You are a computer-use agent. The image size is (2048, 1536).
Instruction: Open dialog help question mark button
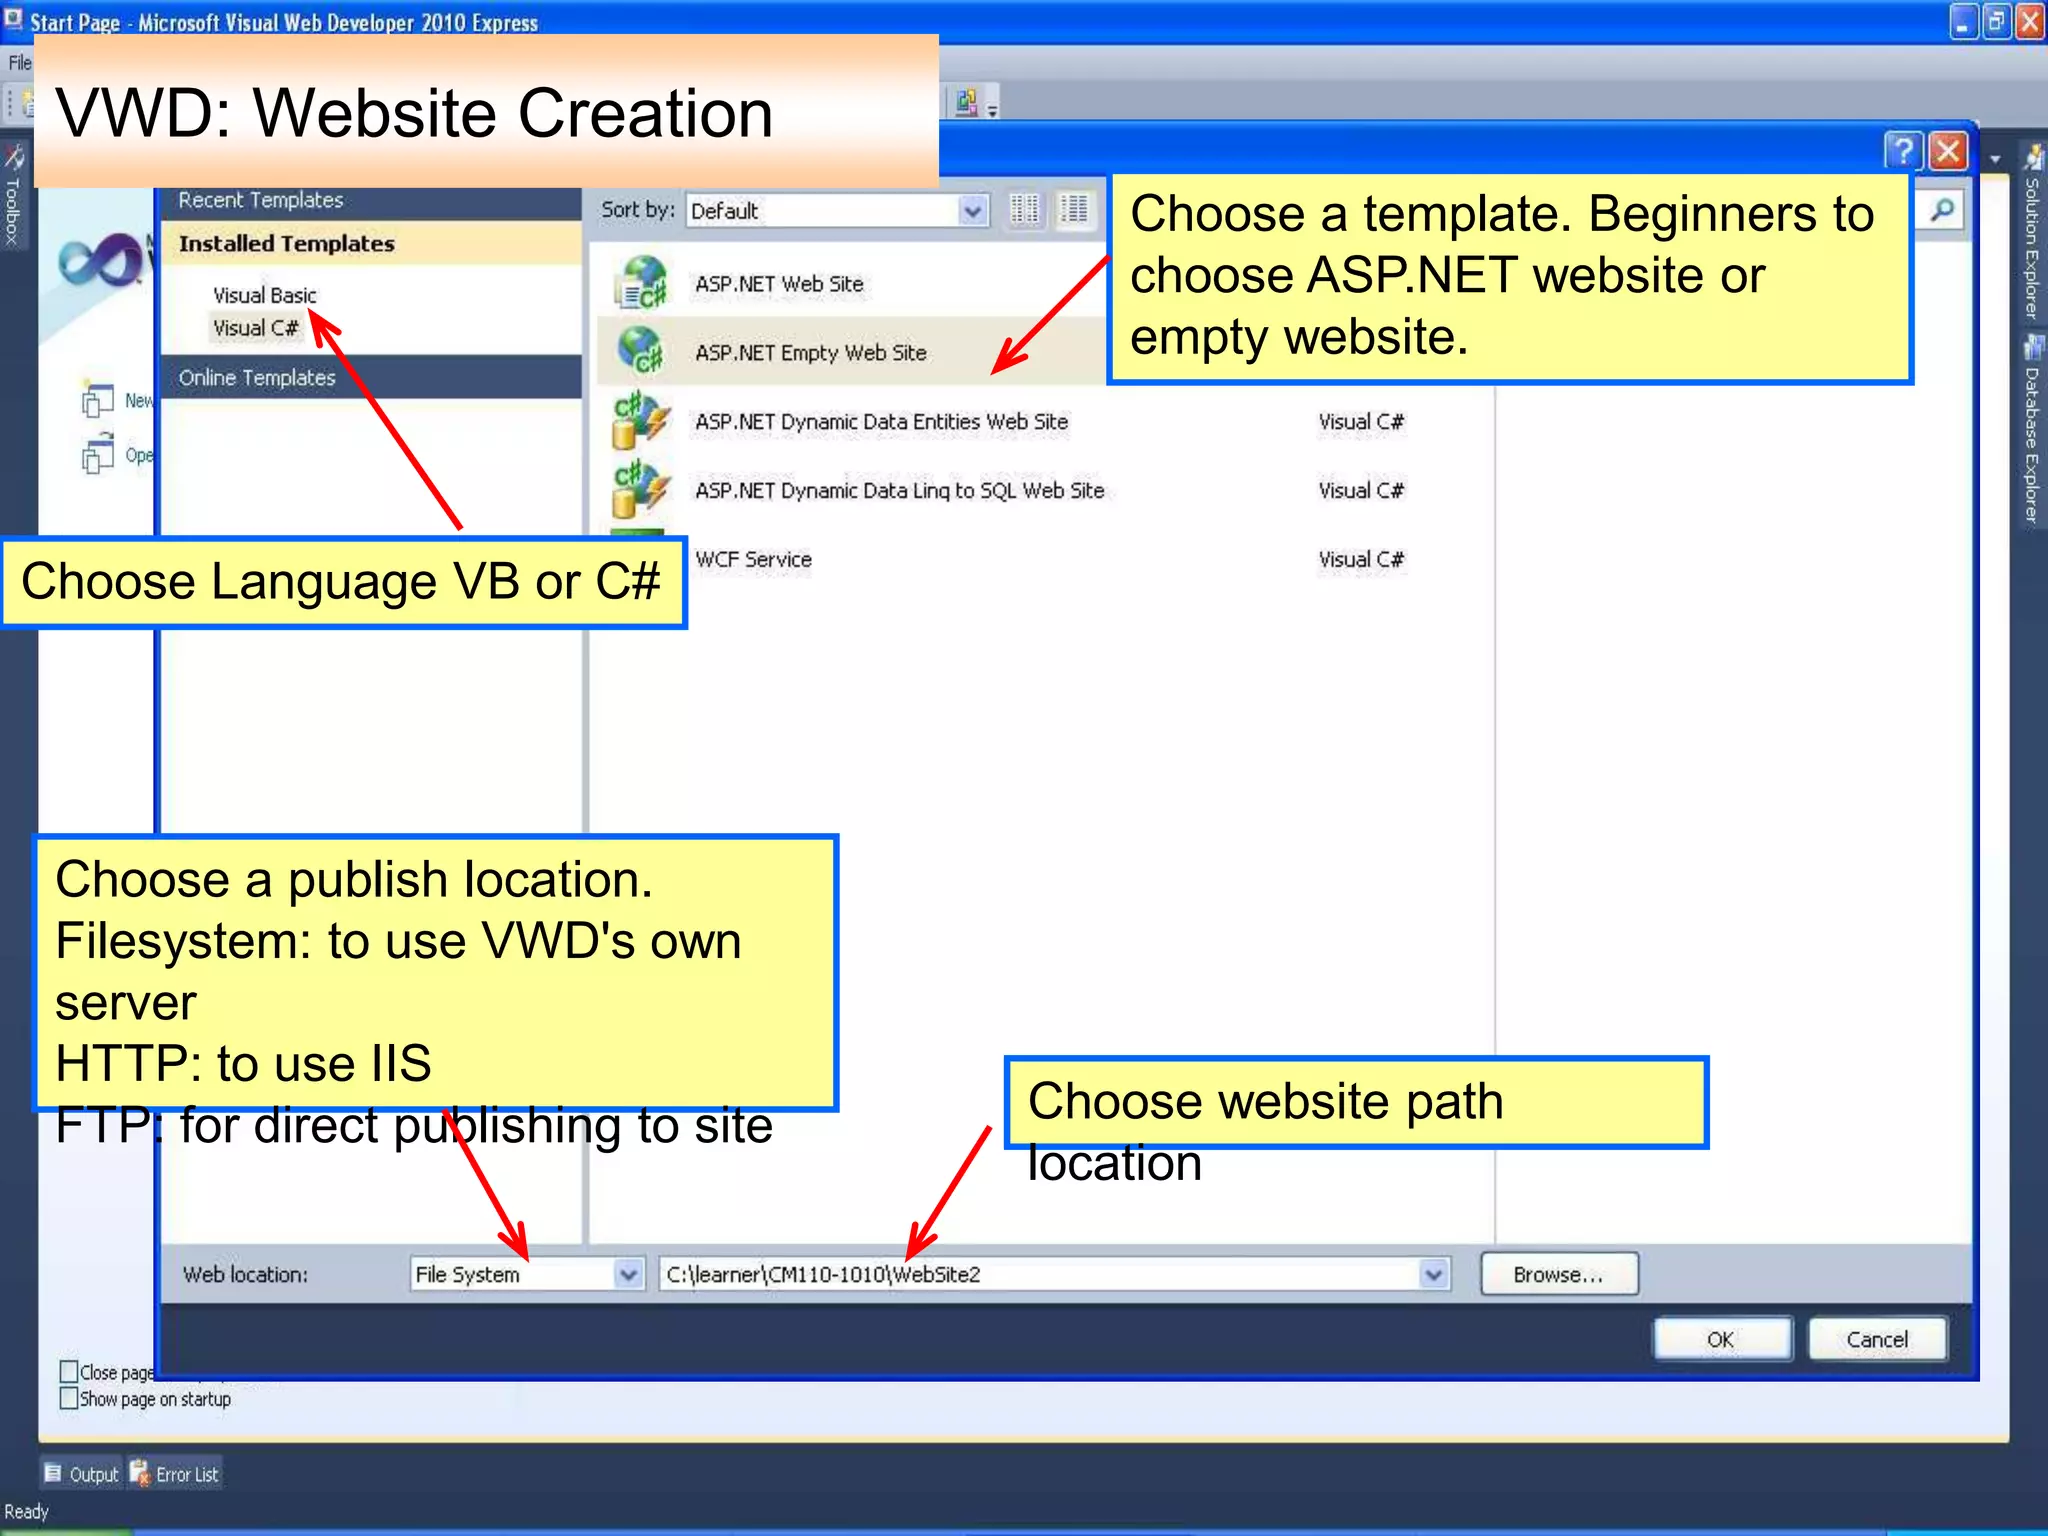pos(1903,151)
